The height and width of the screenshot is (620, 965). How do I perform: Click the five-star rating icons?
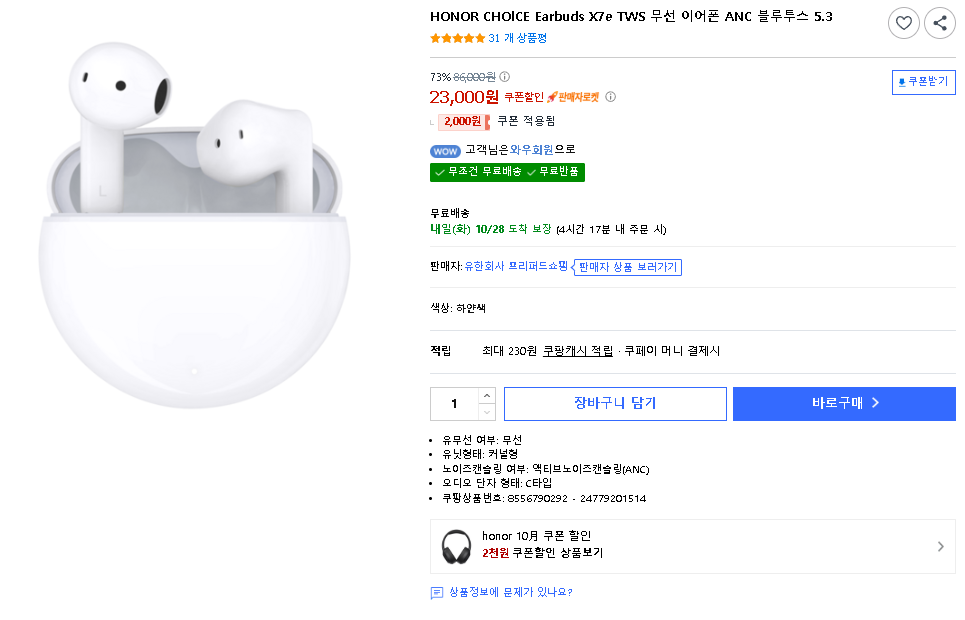pyautogui.click(x=457, y=38)
